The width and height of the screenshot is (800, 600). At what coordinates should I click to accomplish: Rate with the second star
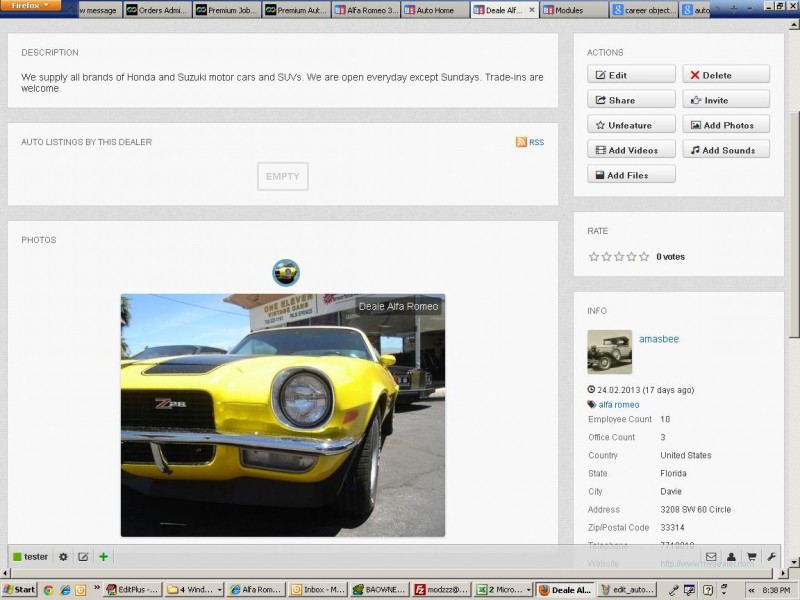click(x=606, y=256)
